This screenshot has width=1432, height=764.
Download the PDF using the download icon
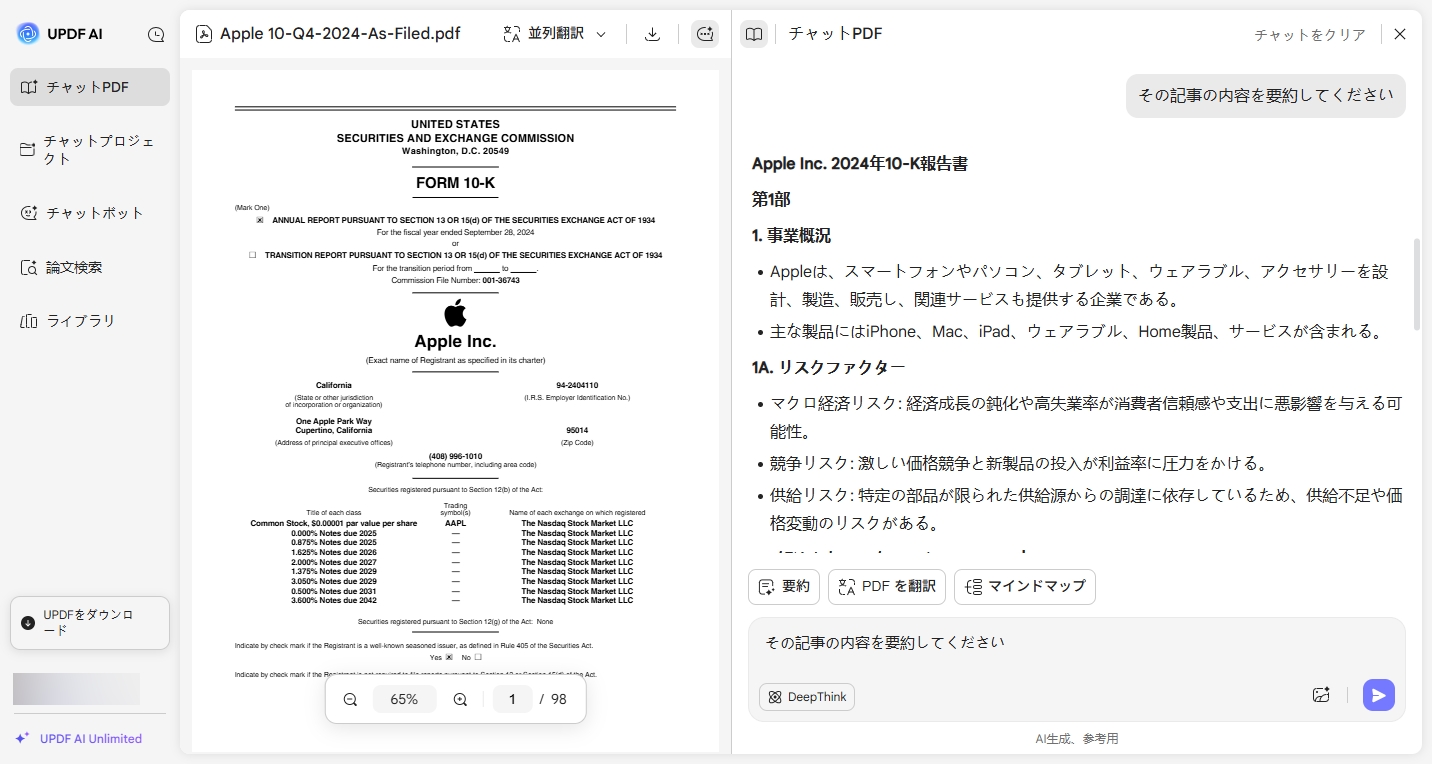(x=652, y=34)
